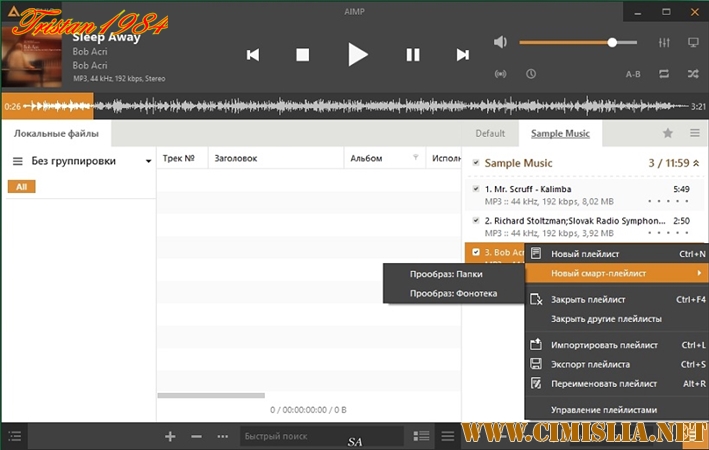Click the All filter button
This screenshot has height=450, width=709.
point(20,187)
